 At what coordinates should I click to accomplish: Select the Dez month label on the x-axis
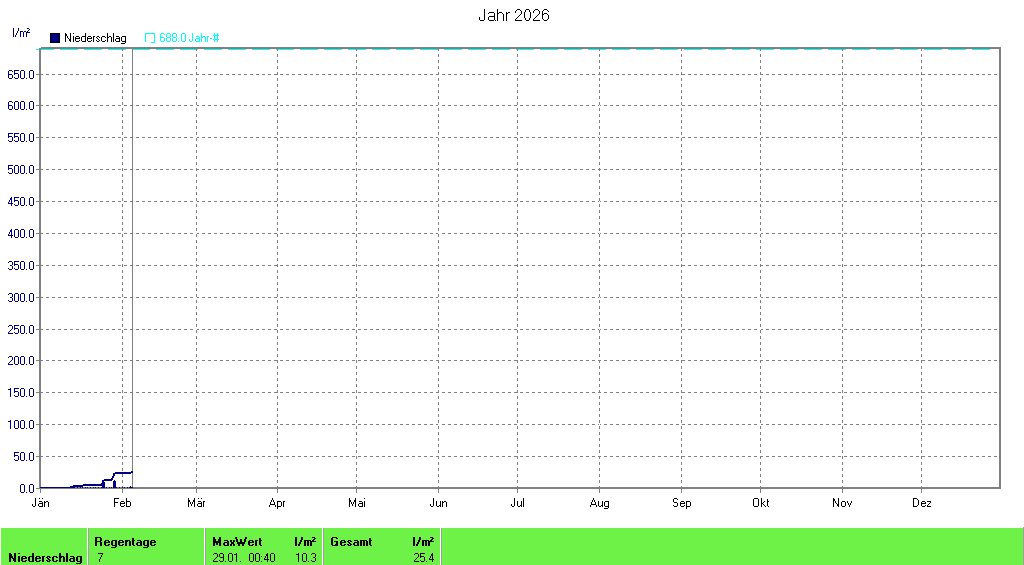922,503
